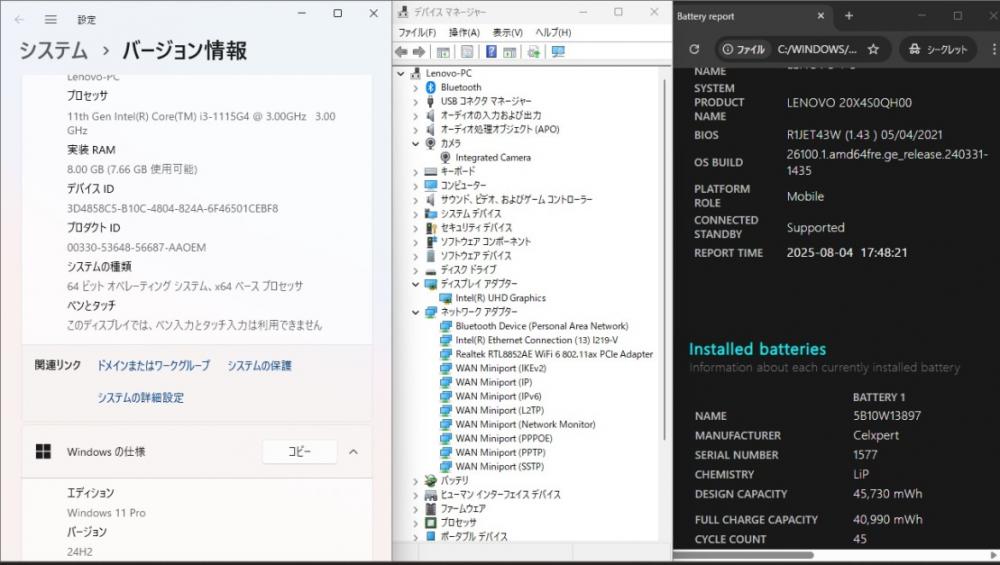1000x565 pixels.
Task: Click the show/hide action pane toolbar icon
Action: click(510, 52)
